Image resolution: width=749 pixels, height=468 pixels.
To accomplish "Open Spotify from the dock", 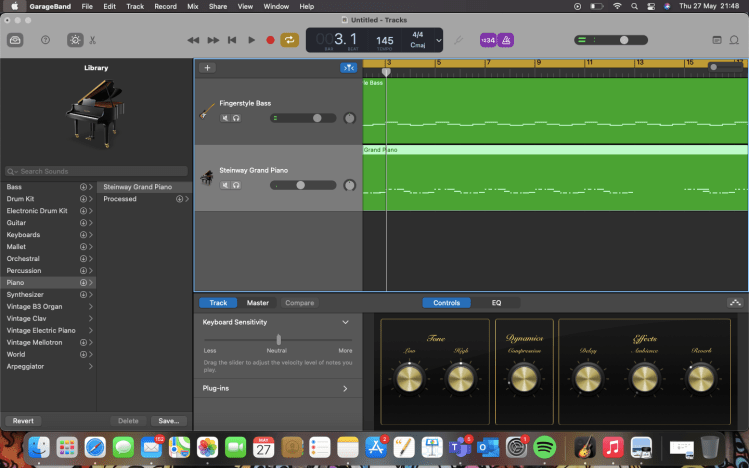I will coord(545,446).
